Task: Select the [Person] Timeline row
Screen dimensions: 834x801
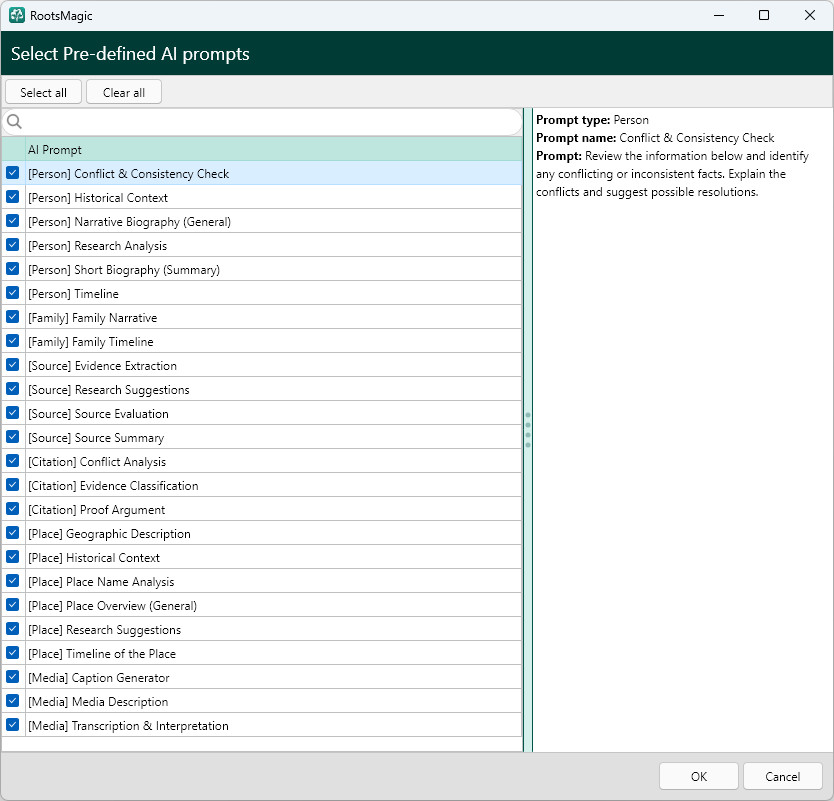Action: (x=262, y=293)
